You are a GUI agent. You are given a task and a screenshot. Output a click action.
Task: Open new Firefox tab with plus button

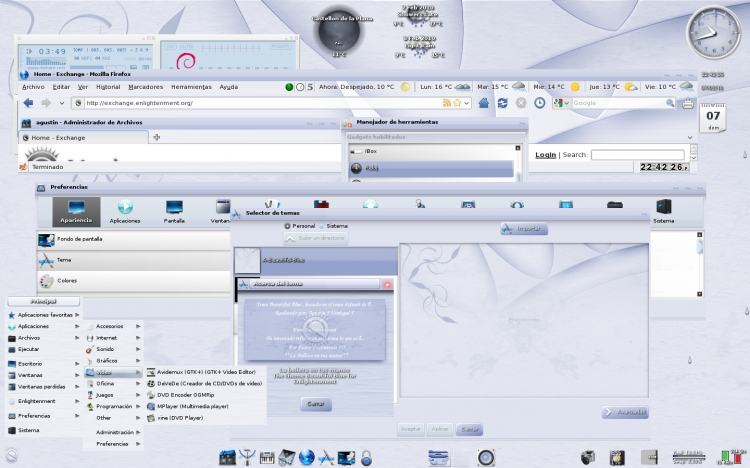point(156,137)
